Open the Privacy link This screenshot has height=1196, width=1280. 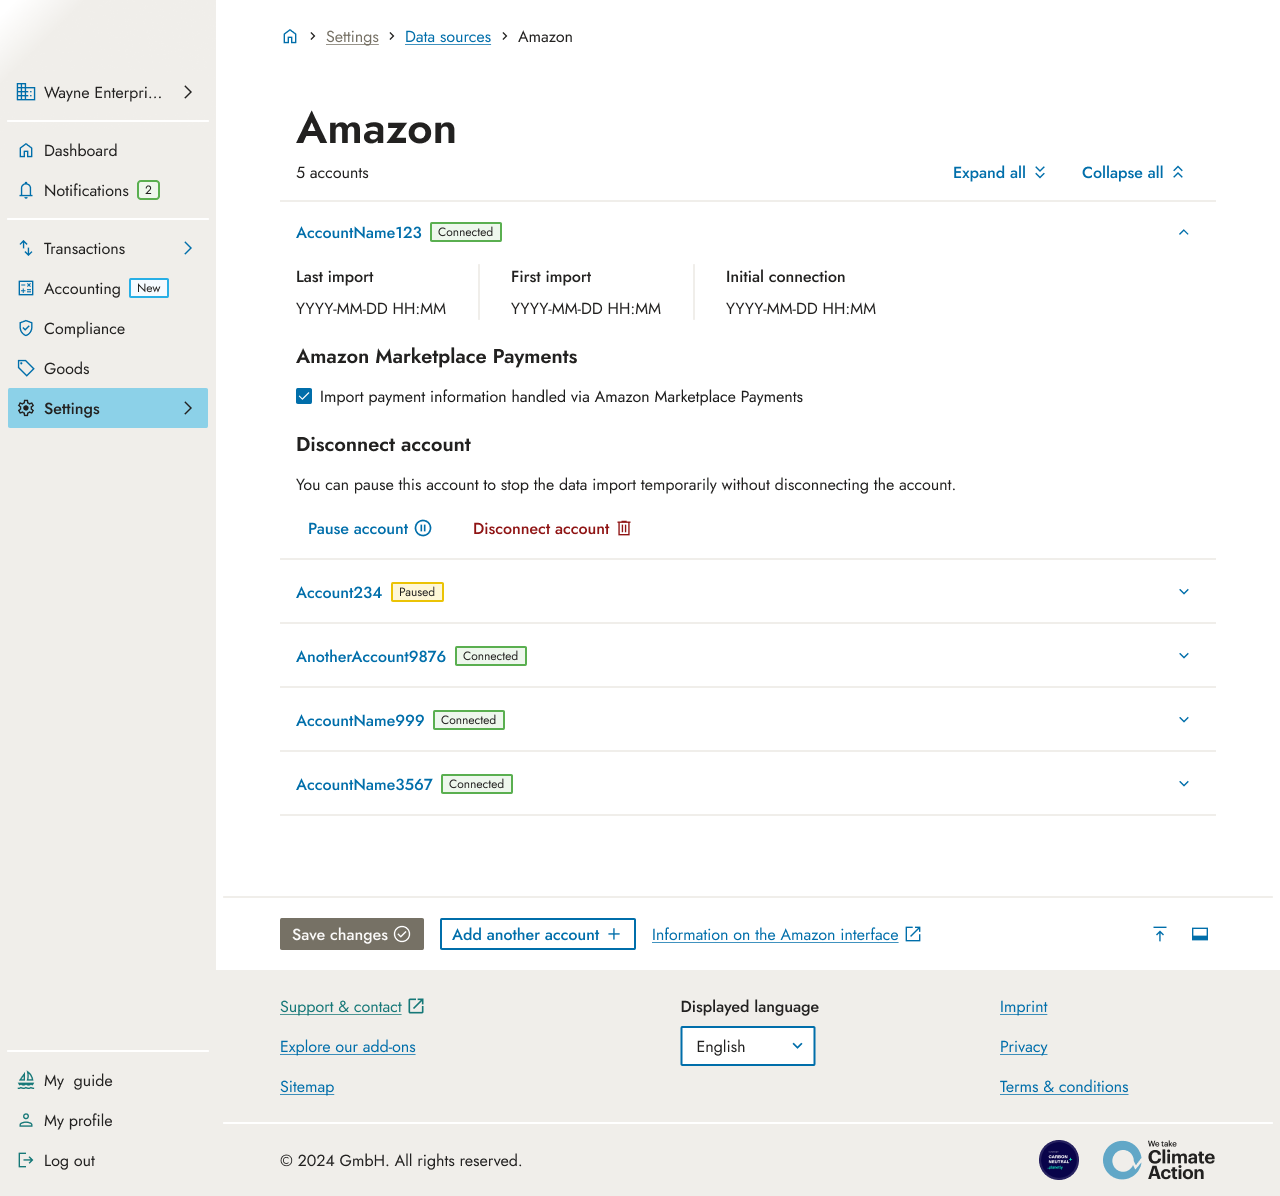(x=1024, y=1046)
